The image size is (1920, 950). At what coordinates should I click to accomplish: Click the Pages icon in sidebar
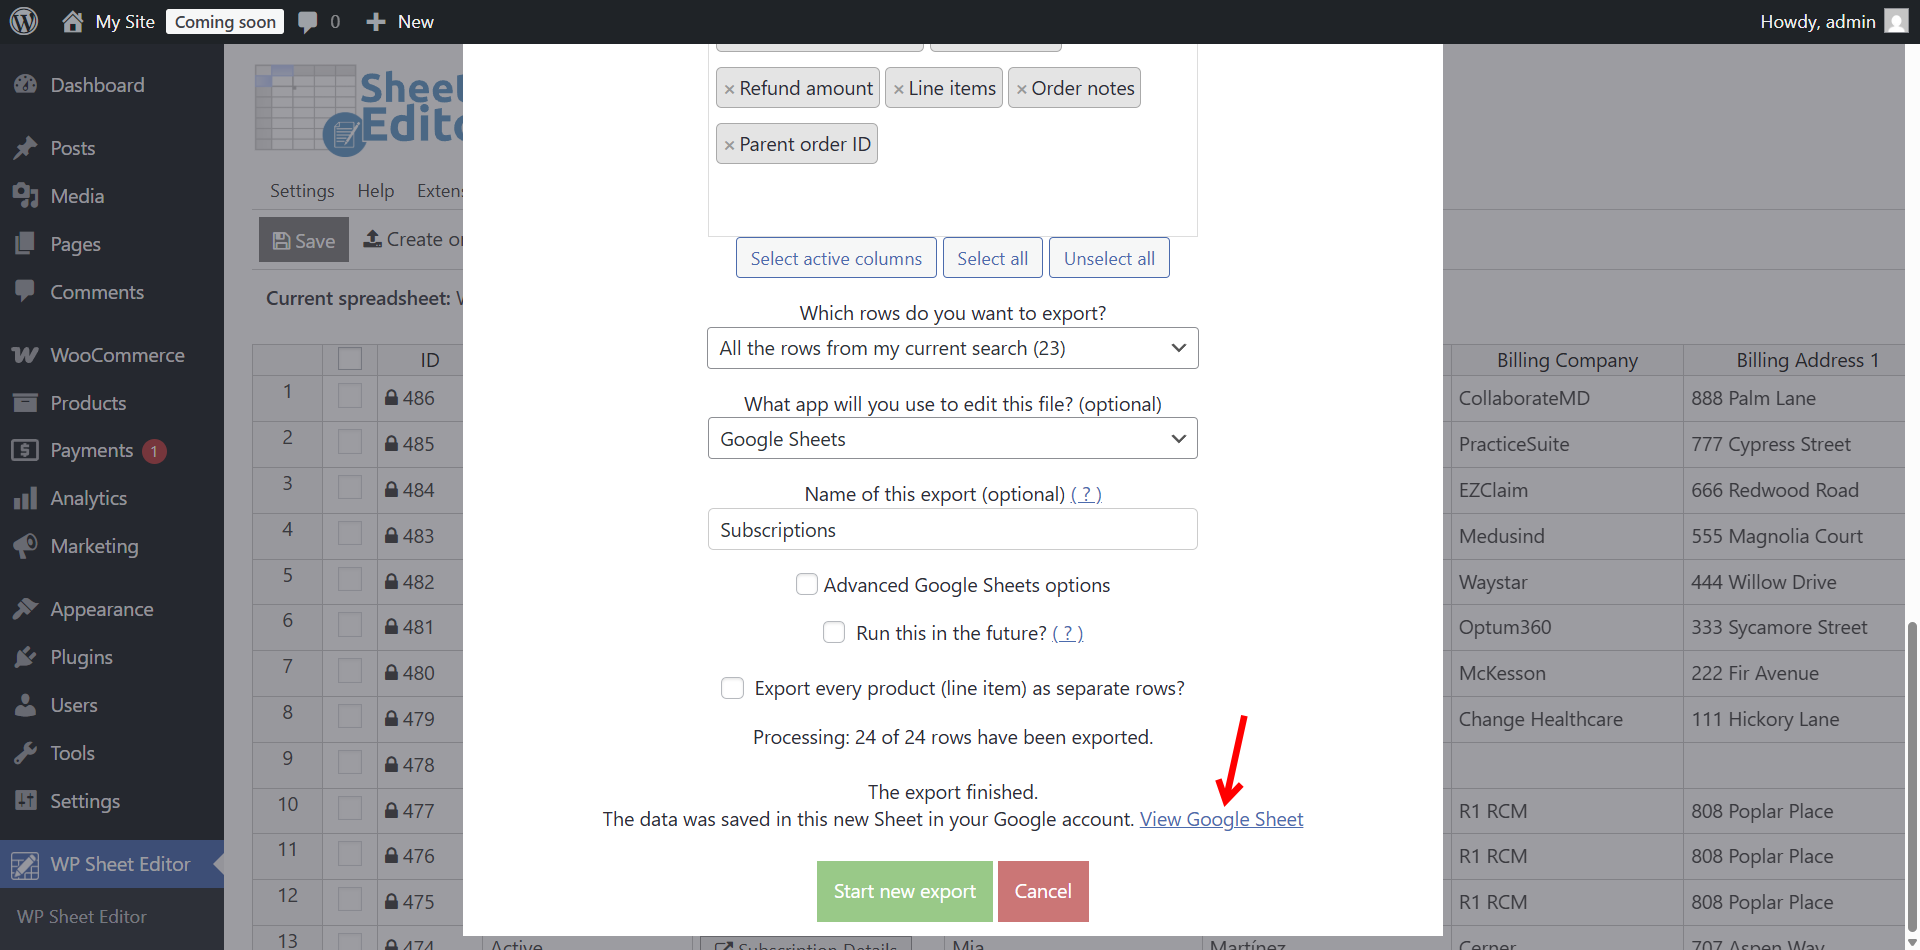[x=26, y=244]
